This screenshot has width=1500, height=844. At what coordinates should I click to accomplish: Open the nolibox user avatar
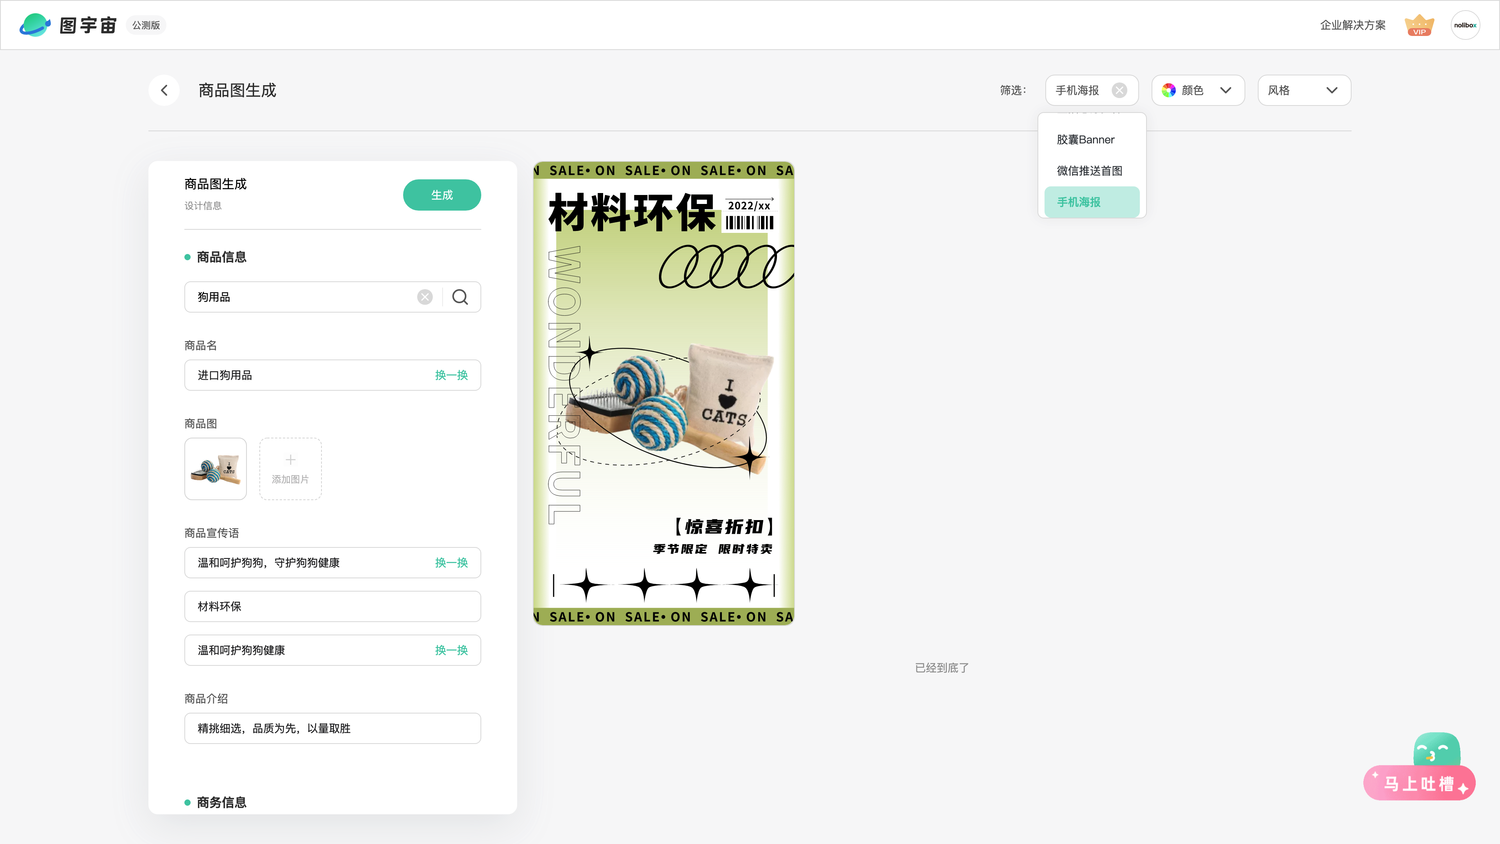pos(1465,25)
